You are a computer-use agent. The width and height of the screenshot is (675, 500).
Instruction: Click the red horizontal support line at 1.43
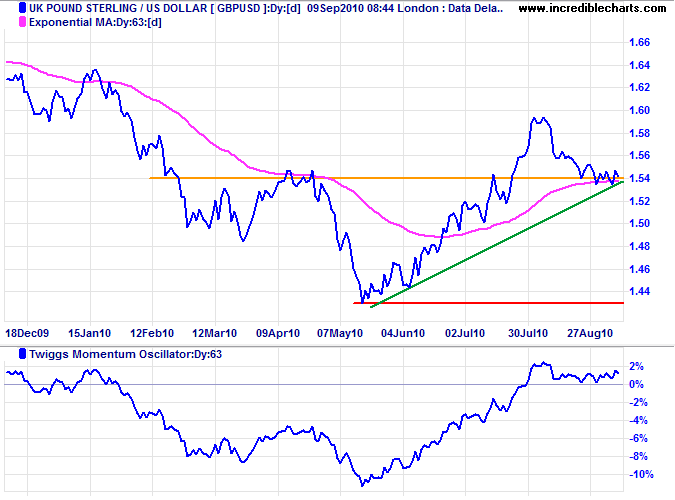(488, 303)
